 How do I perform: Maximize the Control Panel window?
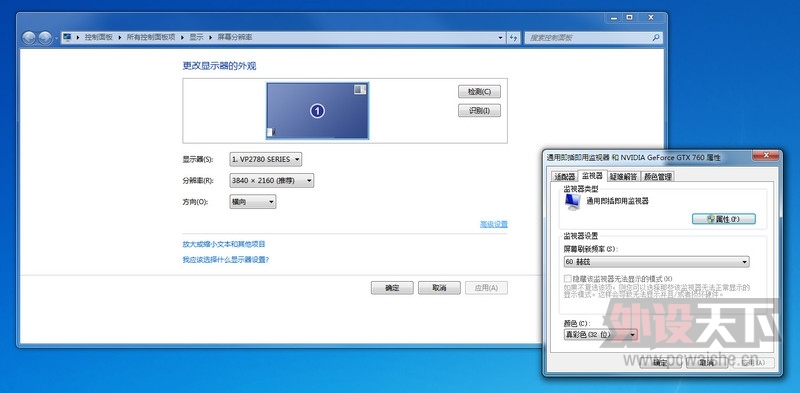(x=630, y=17)
